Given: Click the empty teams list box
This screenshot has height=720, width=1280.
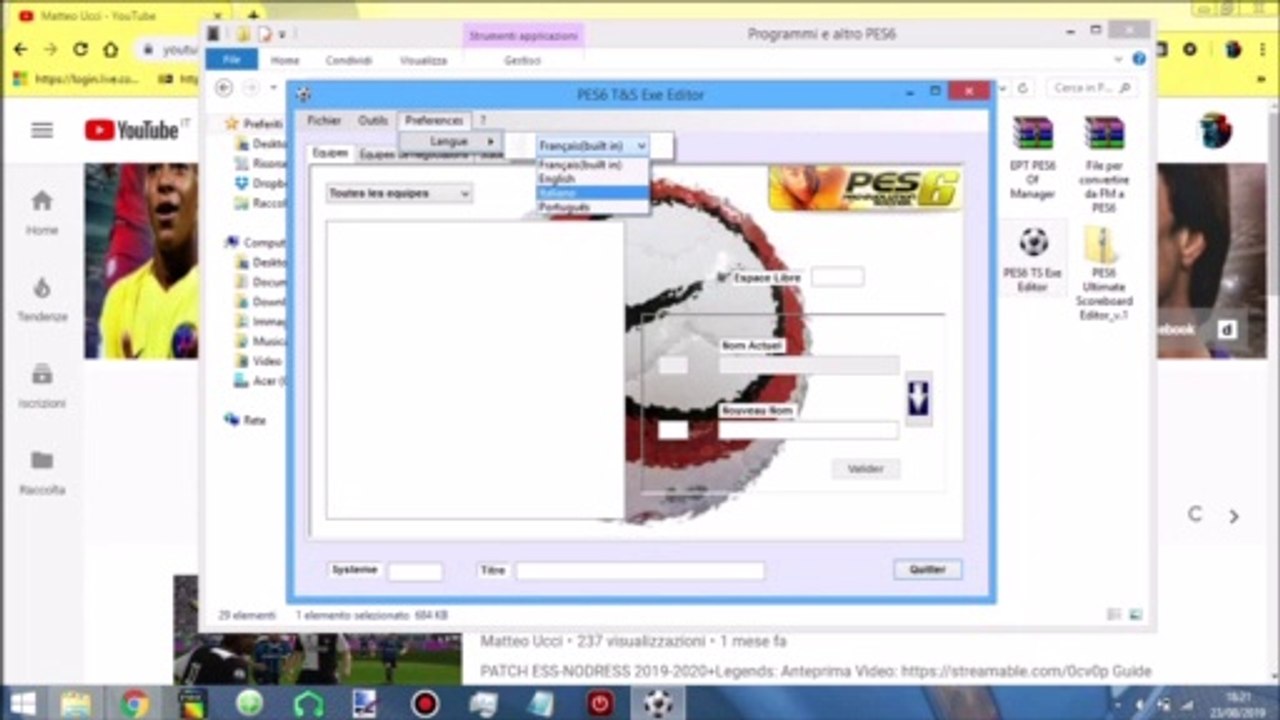Looking at the screenshot, I should (475, 370).
